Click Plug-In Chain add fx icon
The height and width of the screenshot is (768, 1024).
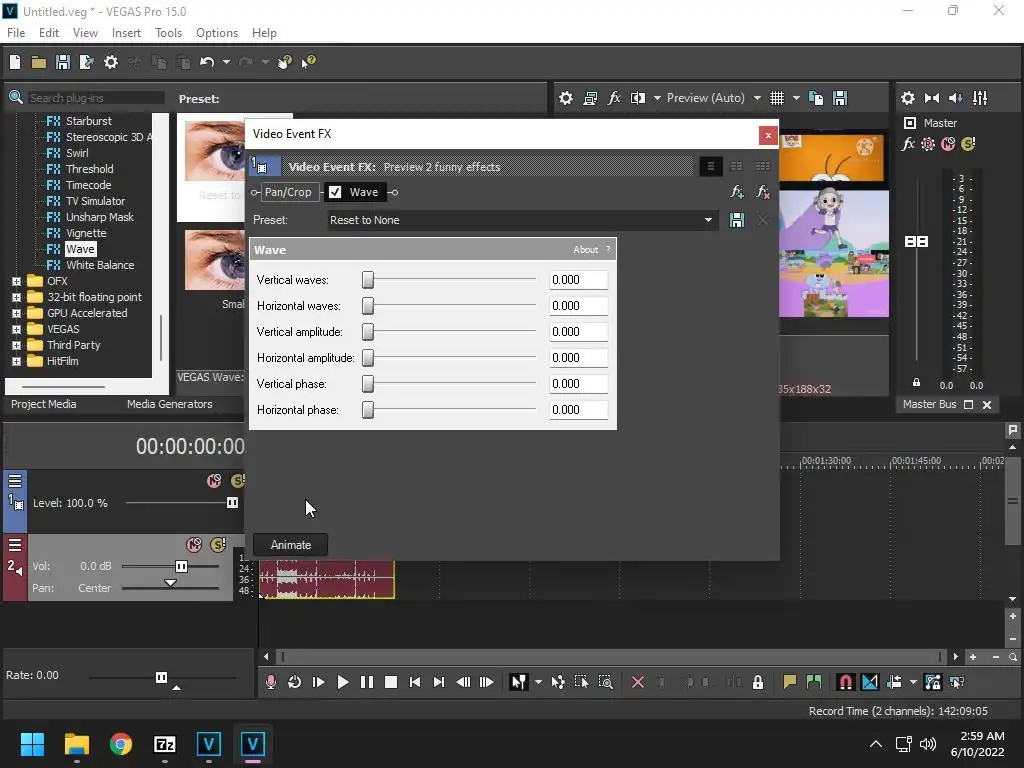coord(737,192)
